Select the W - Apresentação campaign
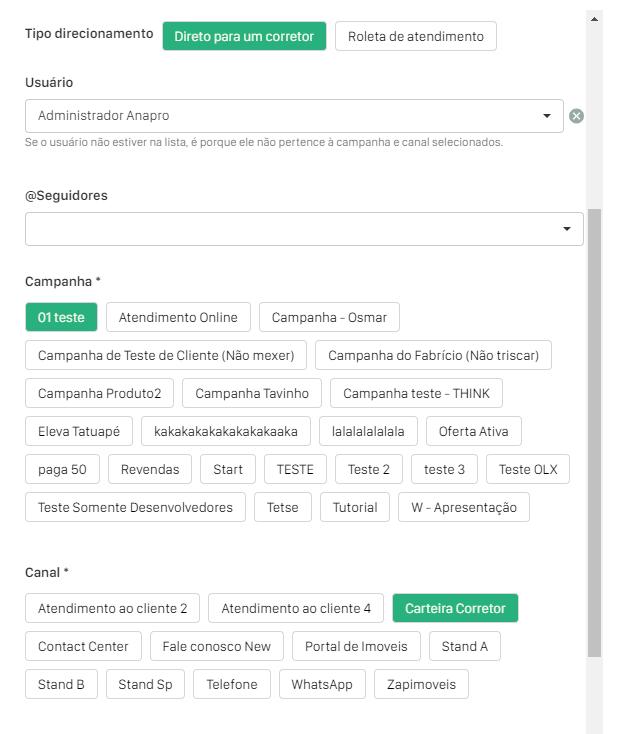Screen dimensions: 624x734 tap(463, 507)
